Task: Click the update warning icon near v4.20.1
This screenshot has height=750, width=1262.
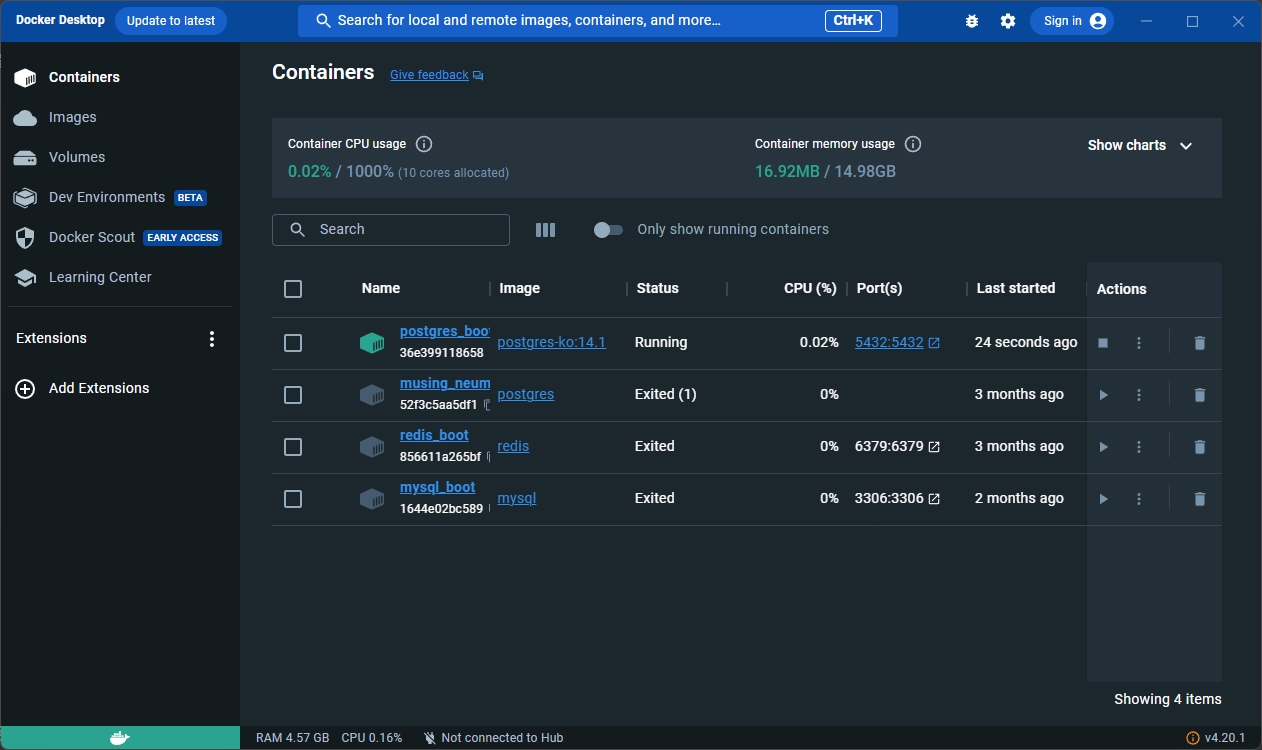Action: point(1192,738)
